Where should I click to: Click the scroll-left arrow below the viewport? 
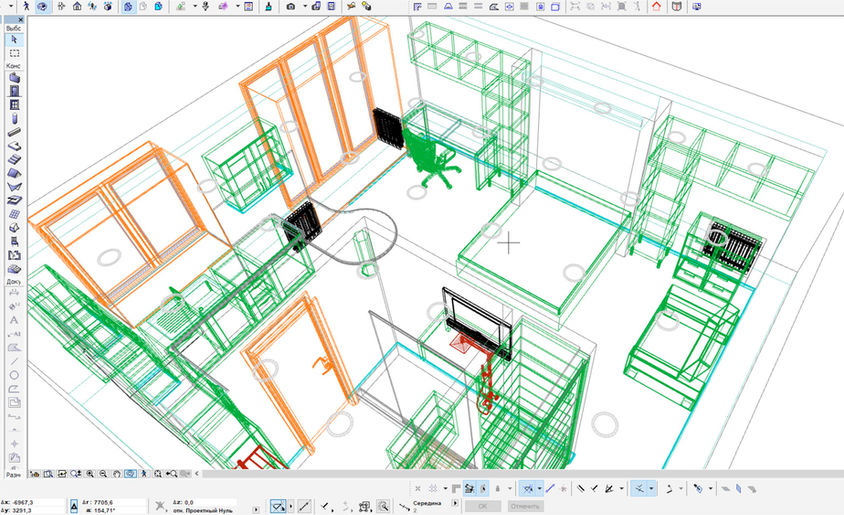(x=197, y=474)
